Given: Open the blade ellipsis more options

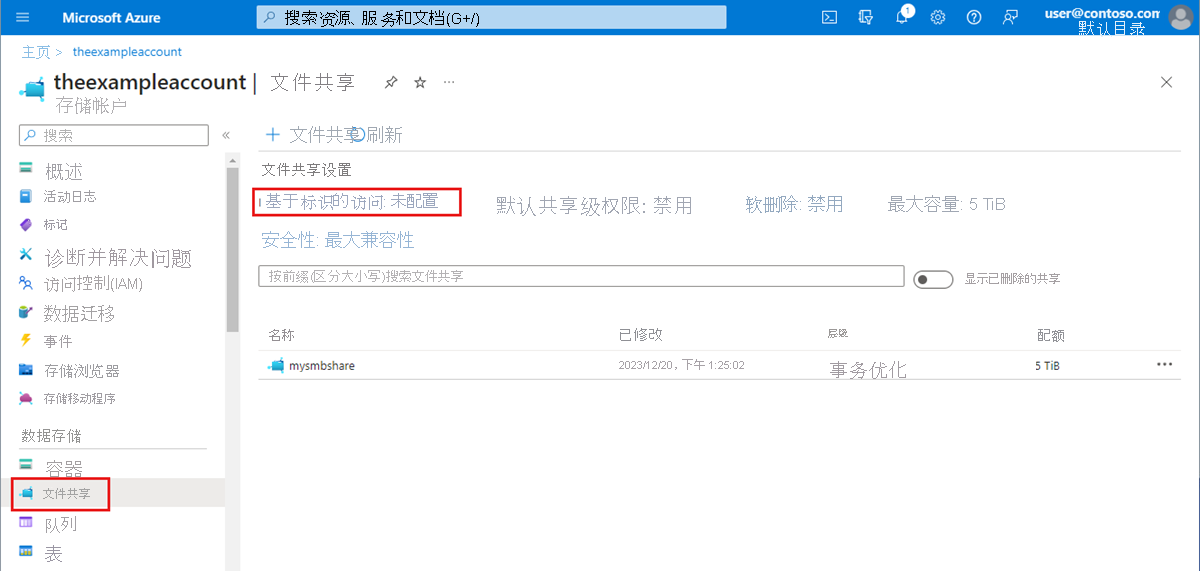Looking at the screenshot, I should click(449, 82).
